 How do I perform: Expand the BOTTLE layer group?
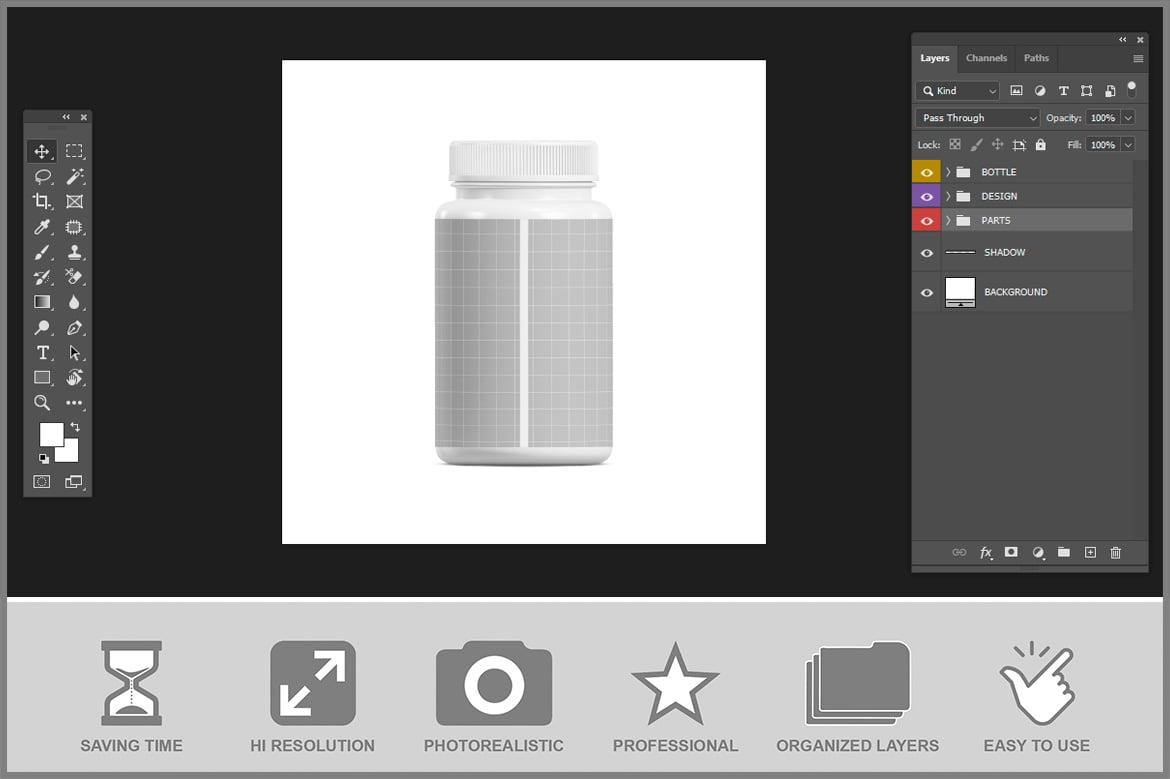coord(948,172)
